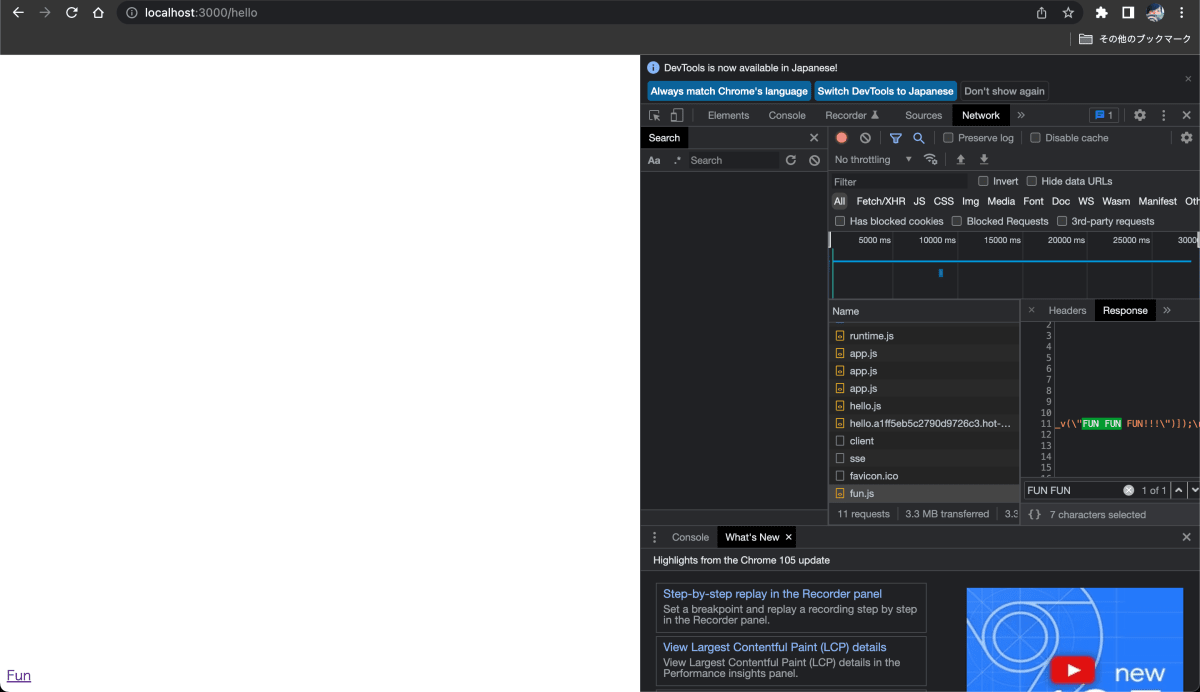Toggle the device toolbar icon
Viewport: 1200px width, 692px height.
[677, 115]
